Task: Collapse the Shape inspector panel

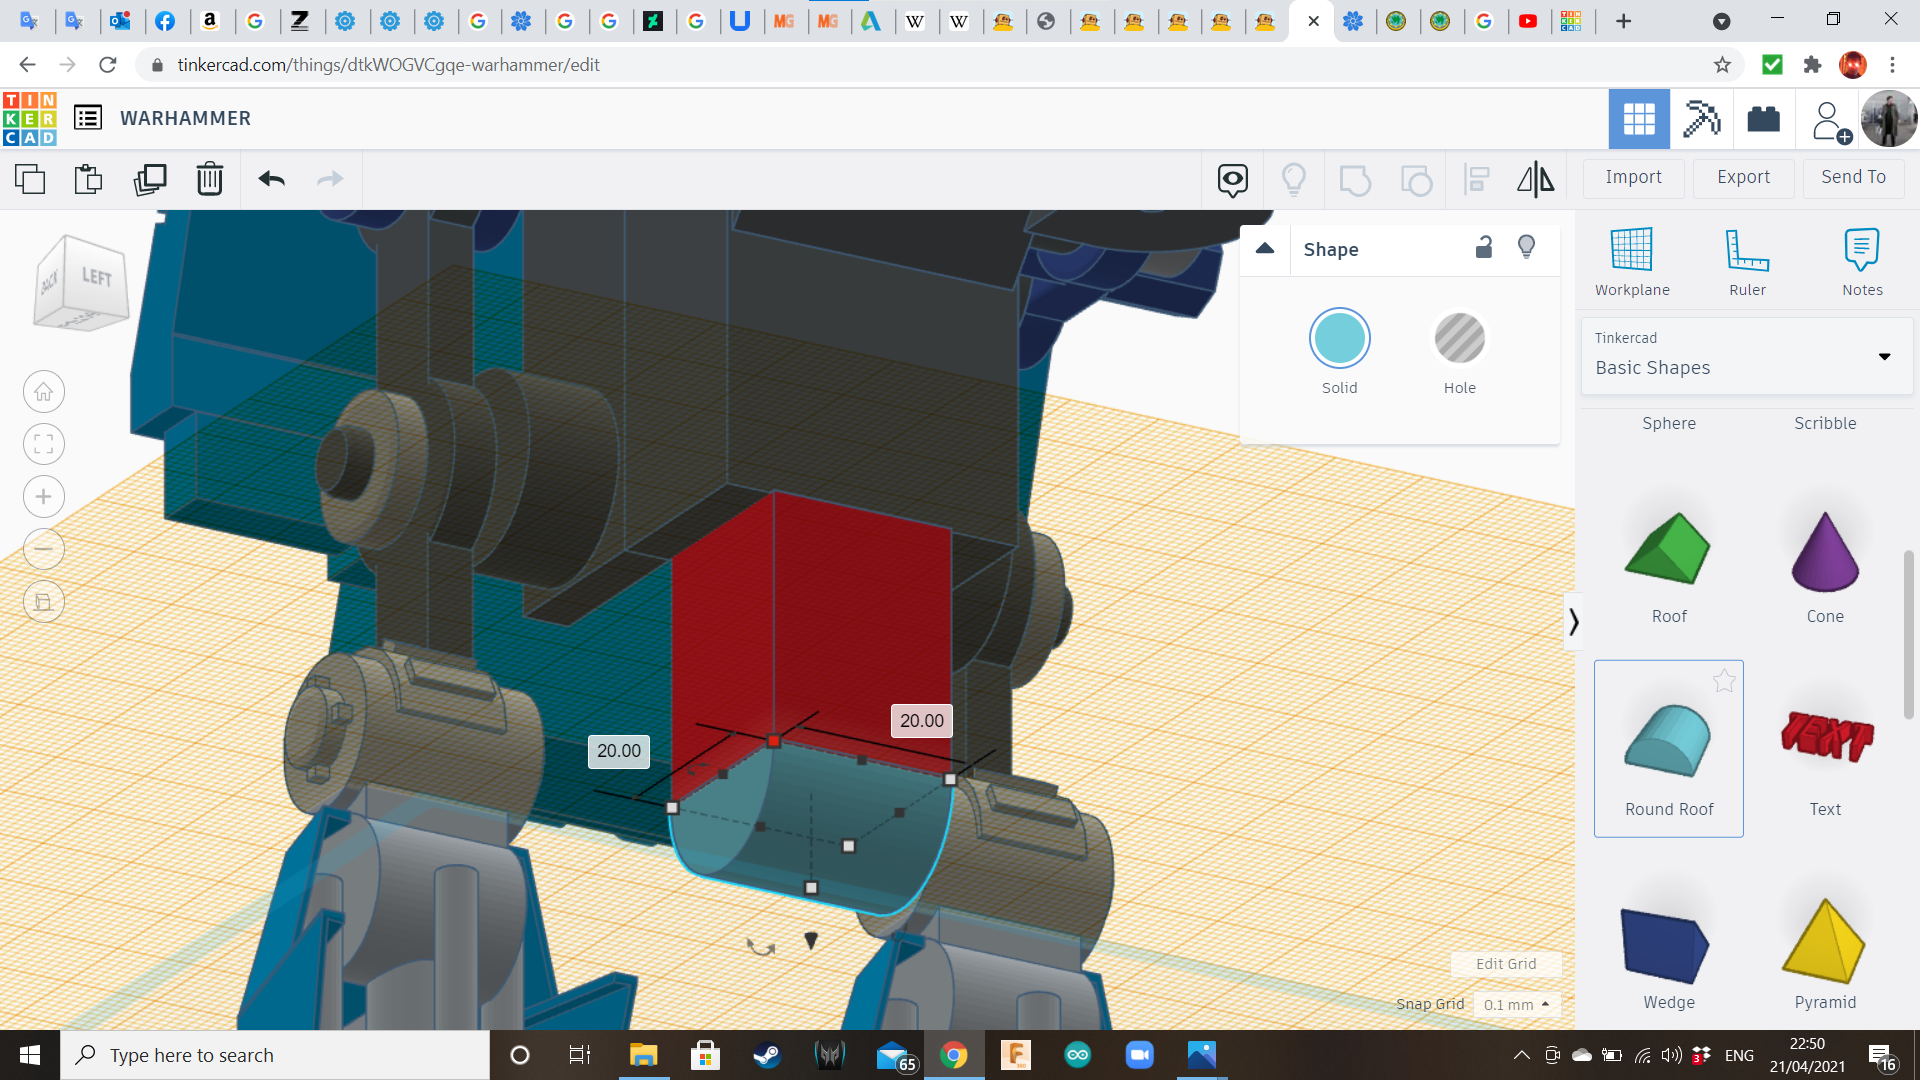Action: click(x=1265, y=249)
